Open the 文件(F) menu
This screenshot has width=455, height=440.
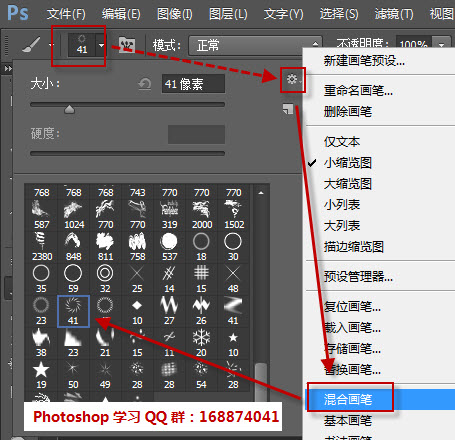pos(66,14)
